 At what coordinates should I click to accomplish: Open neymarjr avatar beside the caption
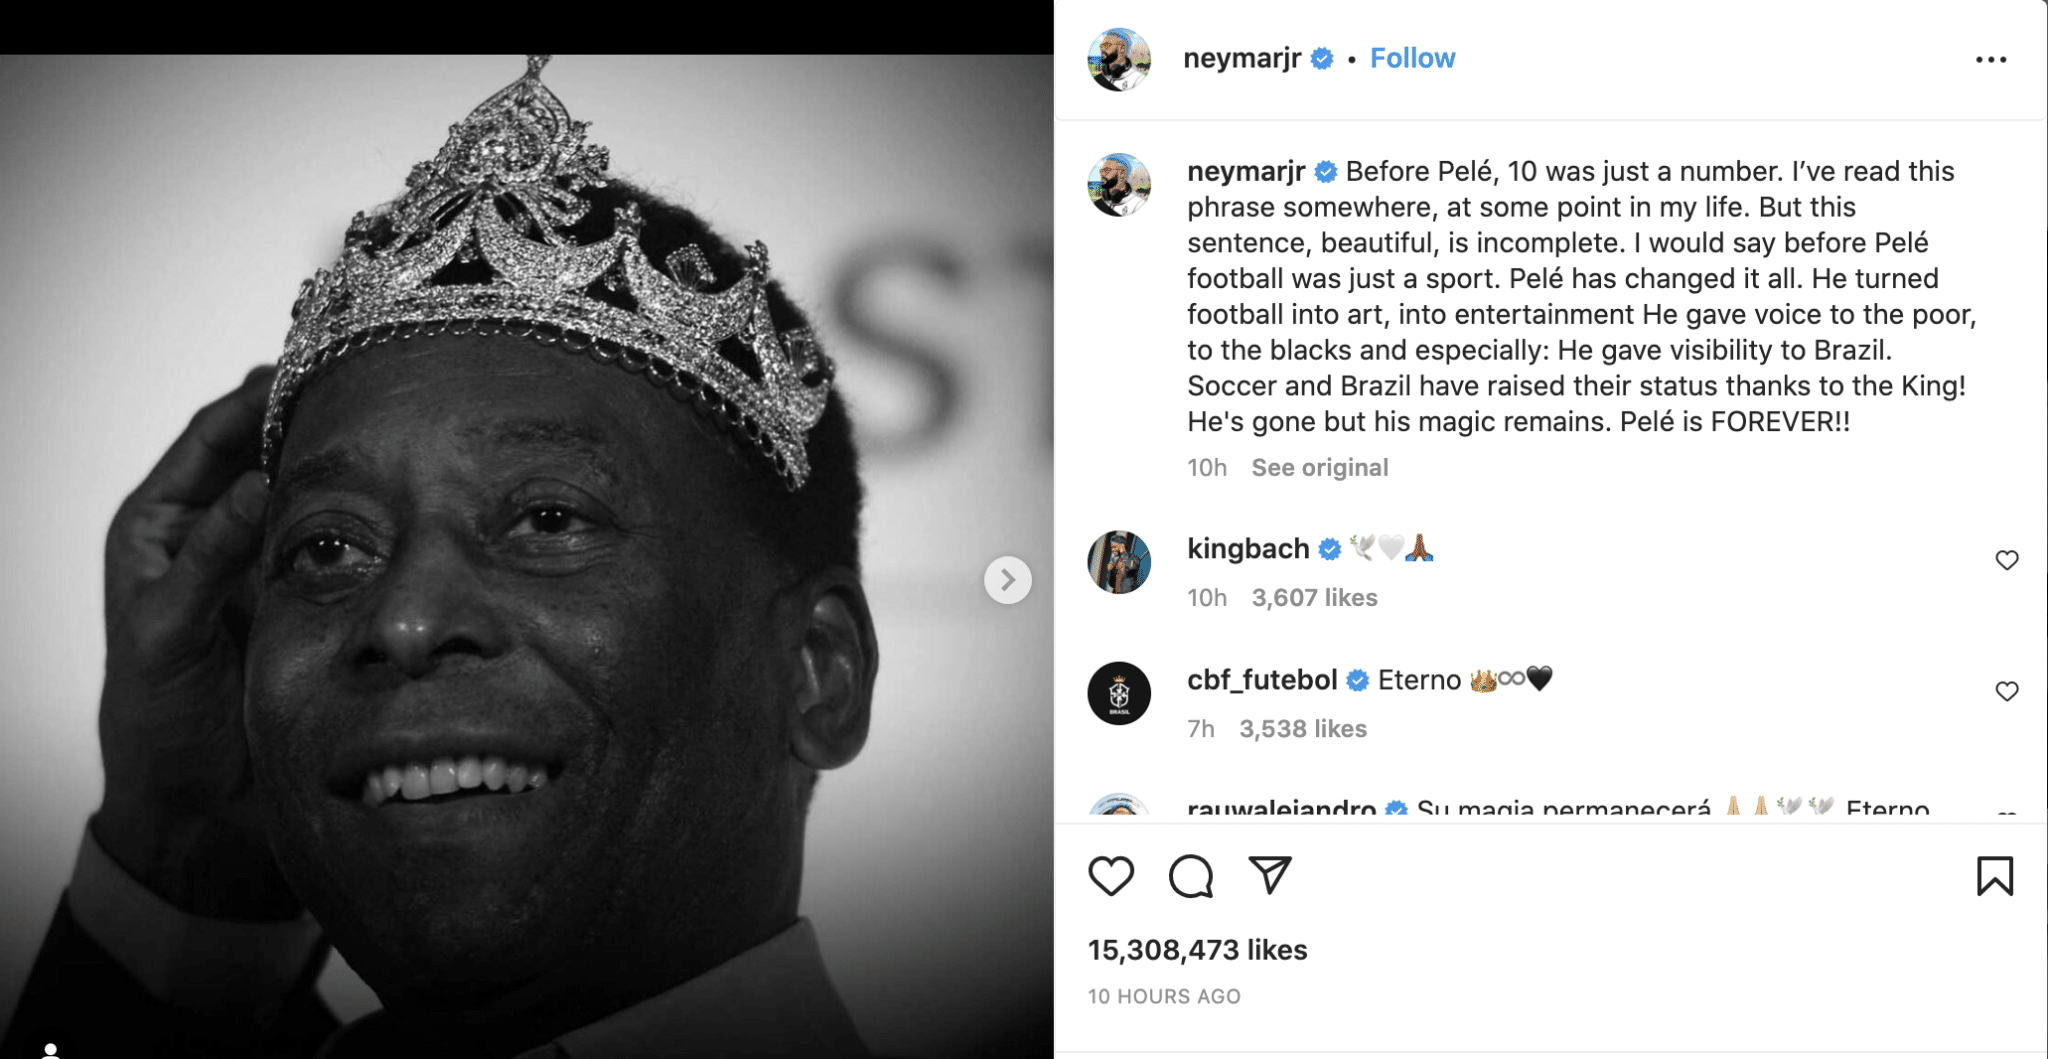click(1119, 185)
